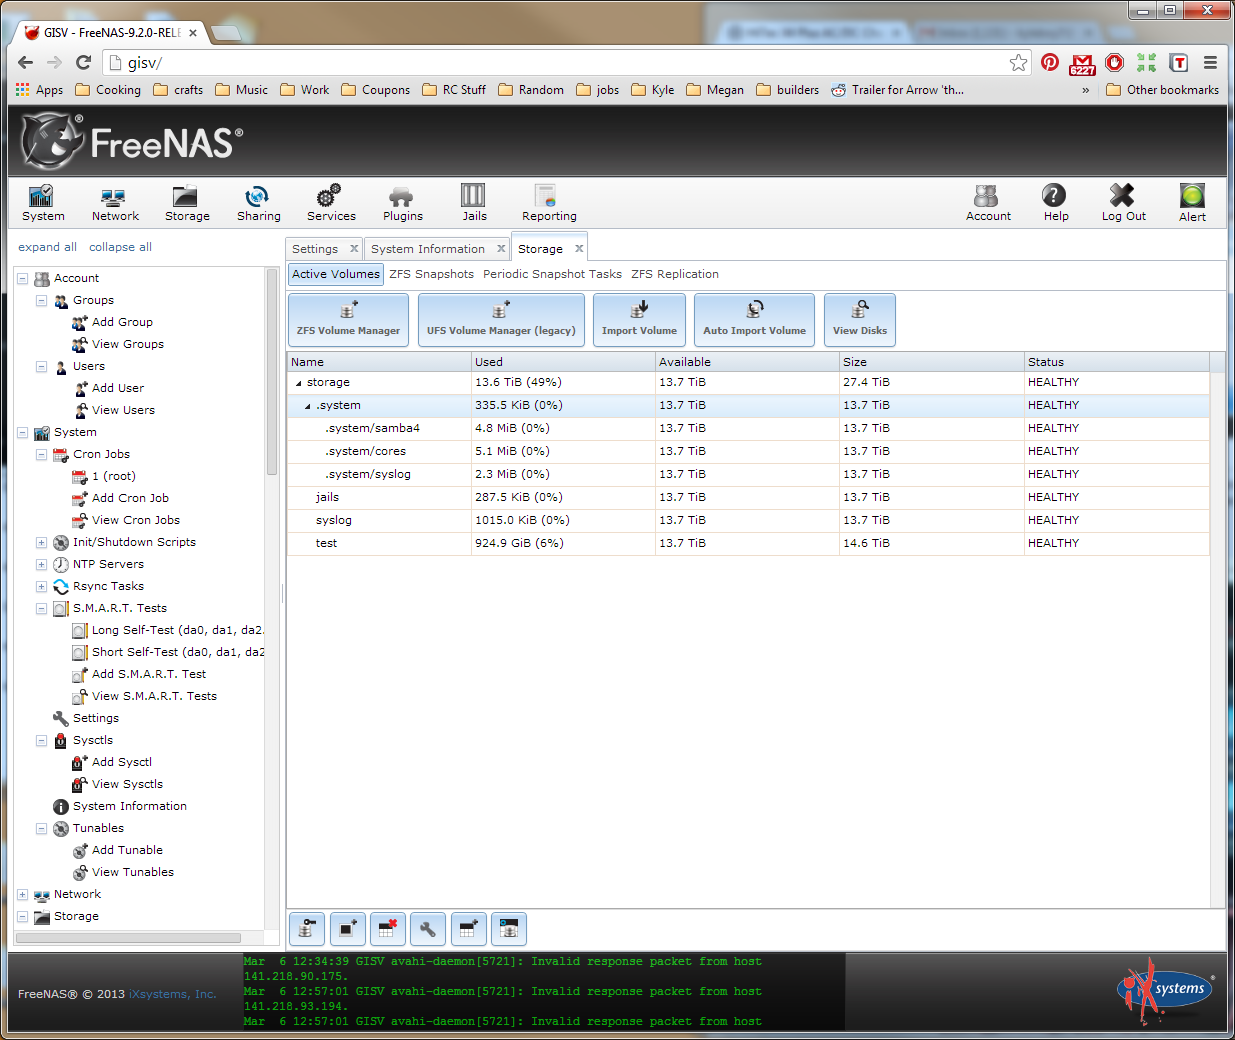The image size is (1235, 1040).
Task: Collapse the Account tree node
Action: point(22,278)
